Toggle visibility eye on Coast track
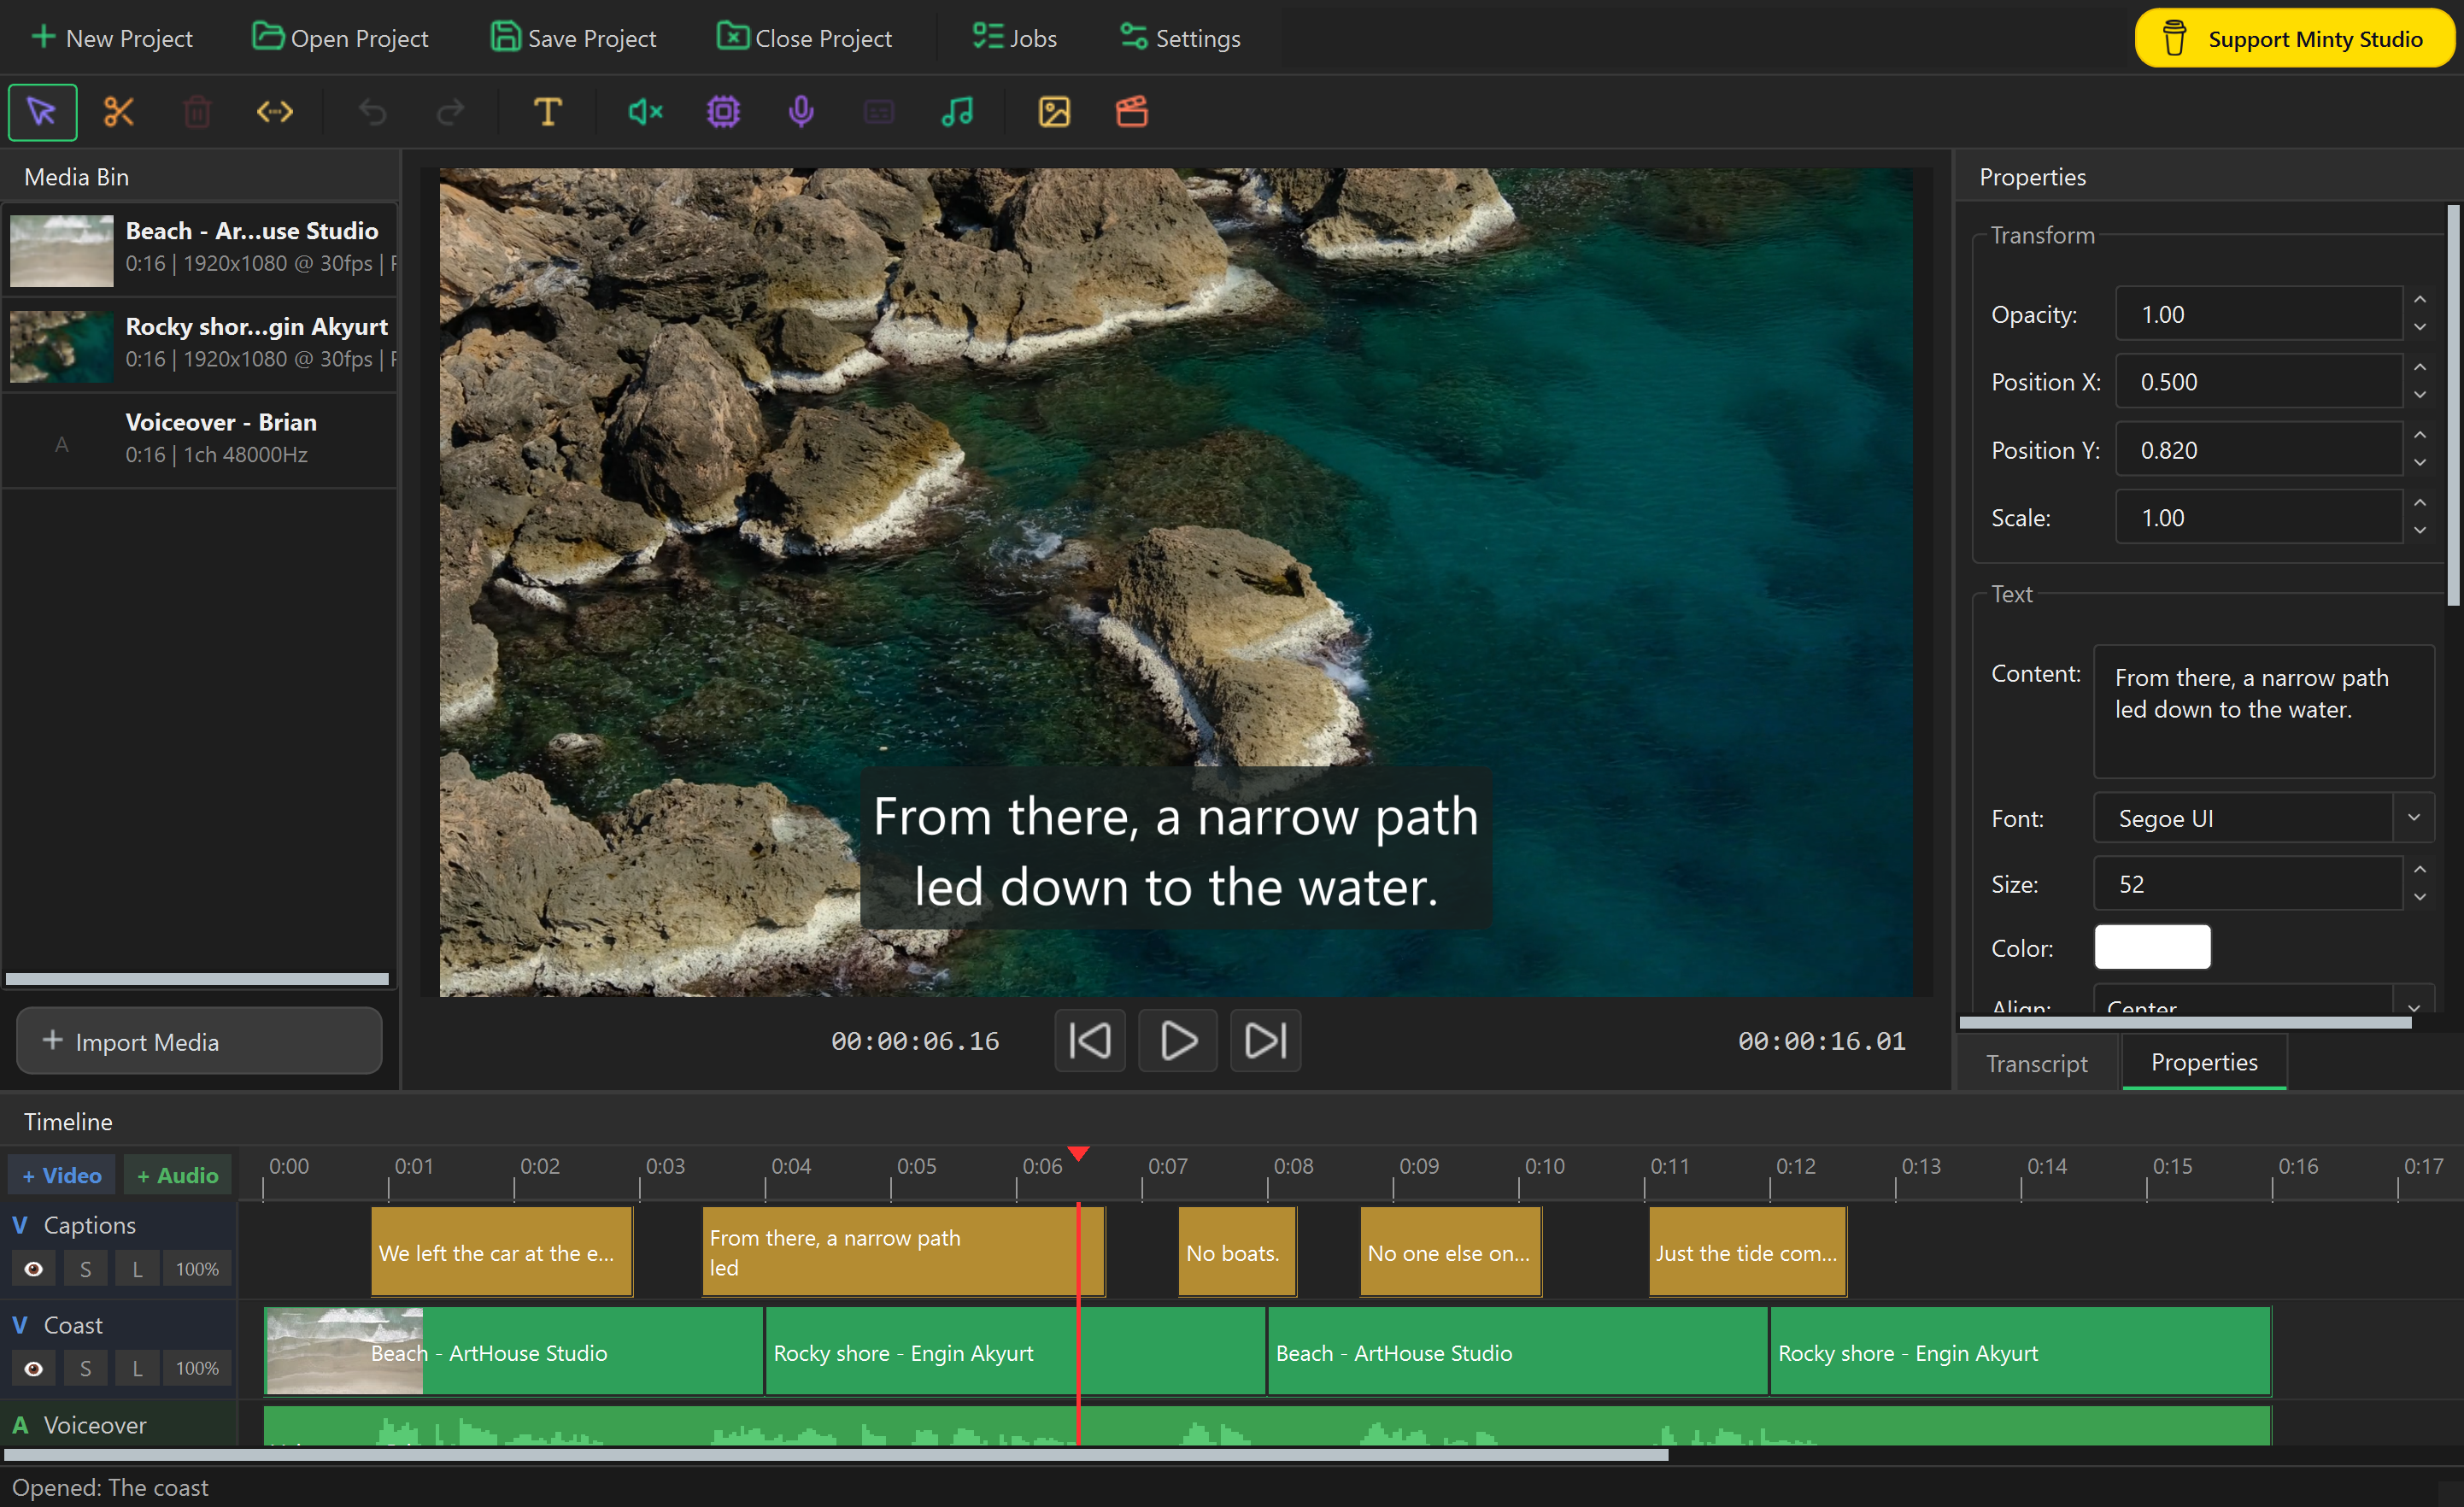2464x1507 pixels. (33, 1368)
